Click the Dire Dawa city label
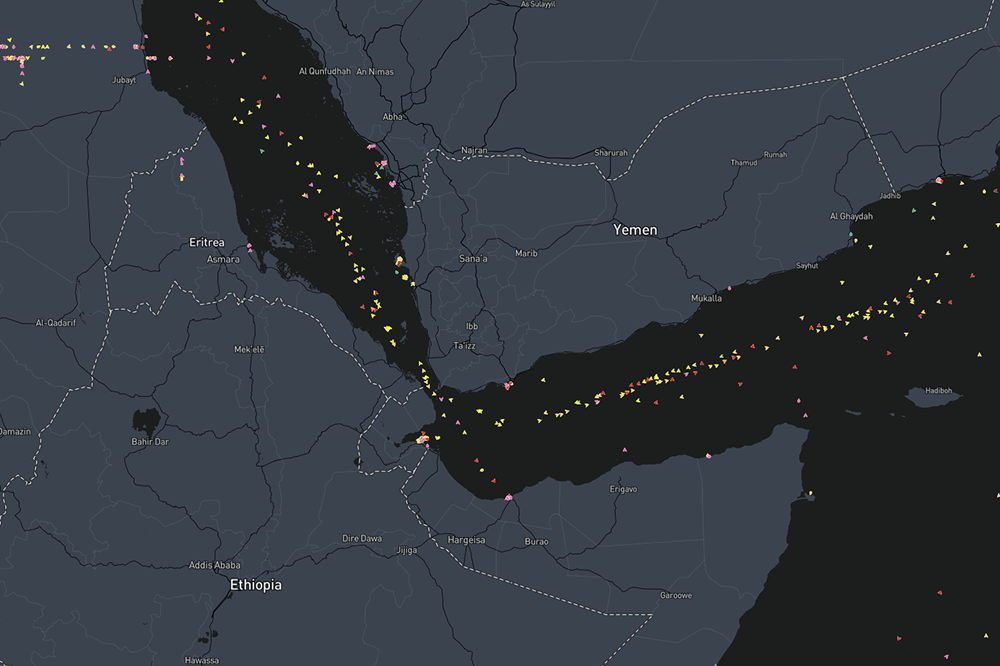 [x=362, y=538]
